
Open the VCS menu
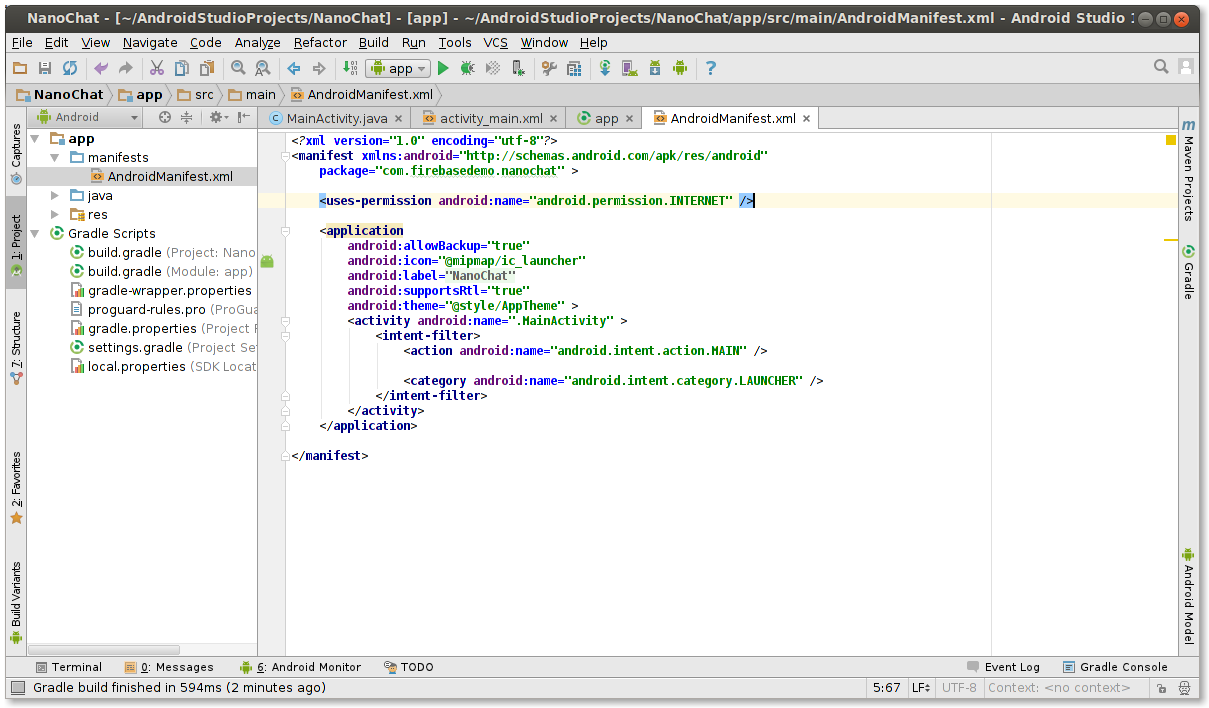click(x=496, y=42)
